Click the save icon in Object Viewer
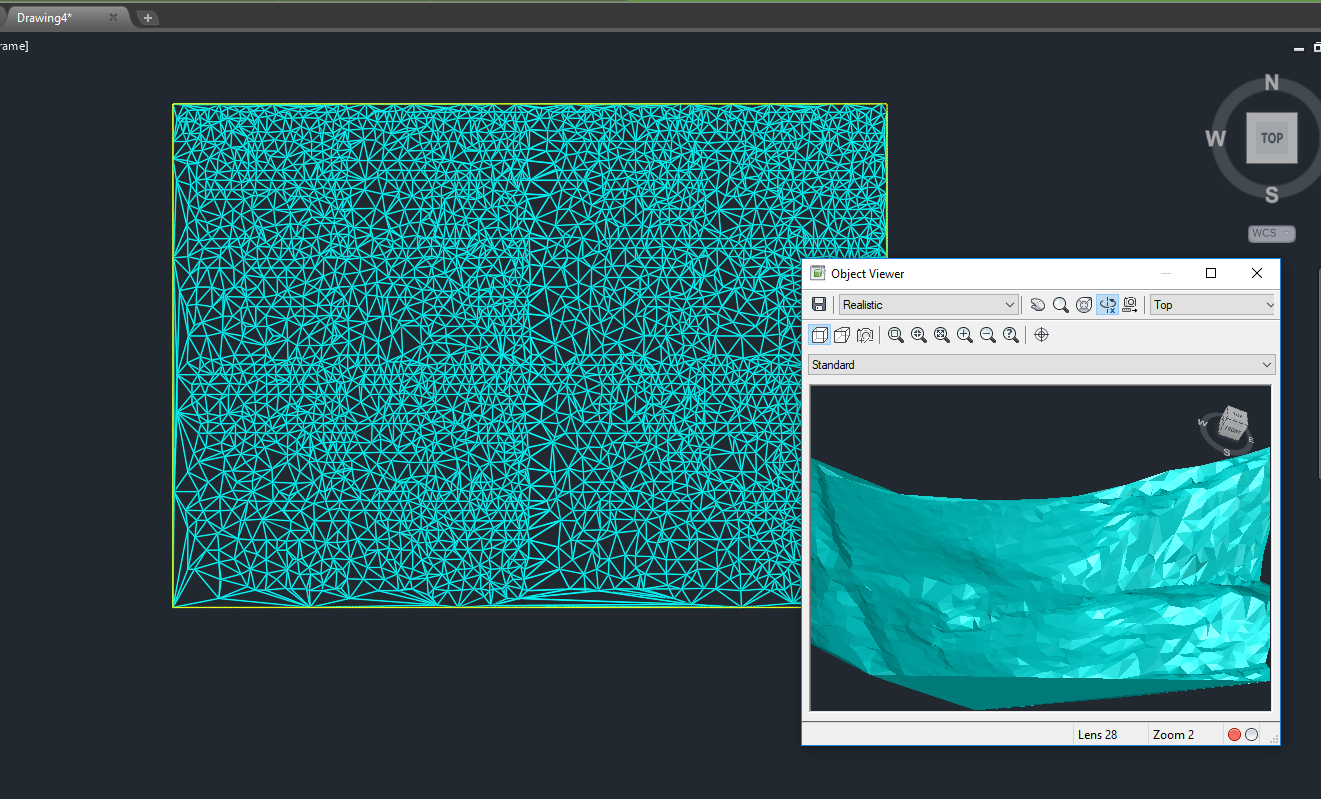Screen dimensions: 1321x799 [819, 305]
